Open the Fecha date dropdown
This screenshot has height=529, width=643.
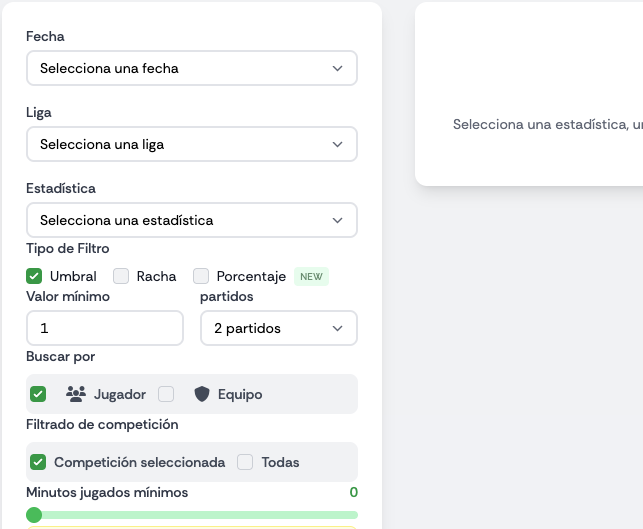(192, 68)
